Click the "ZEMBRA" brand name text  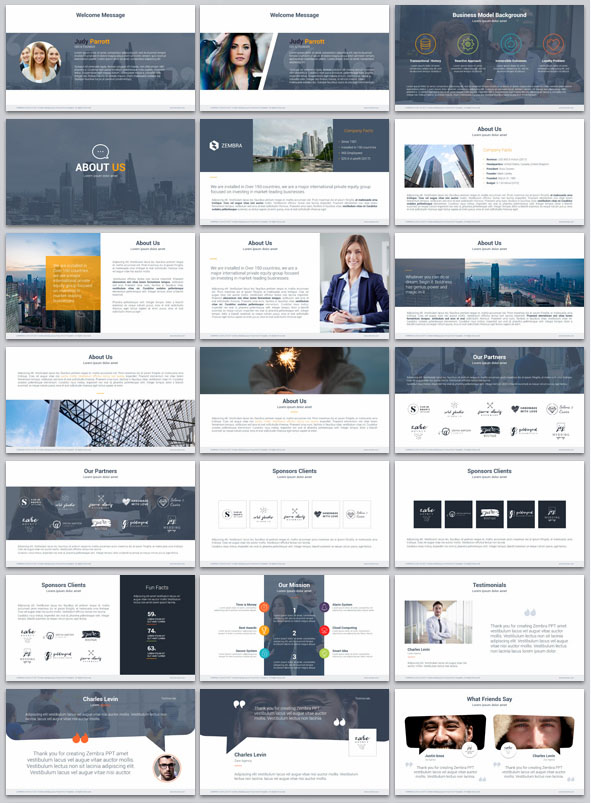(x=232, y=146)
